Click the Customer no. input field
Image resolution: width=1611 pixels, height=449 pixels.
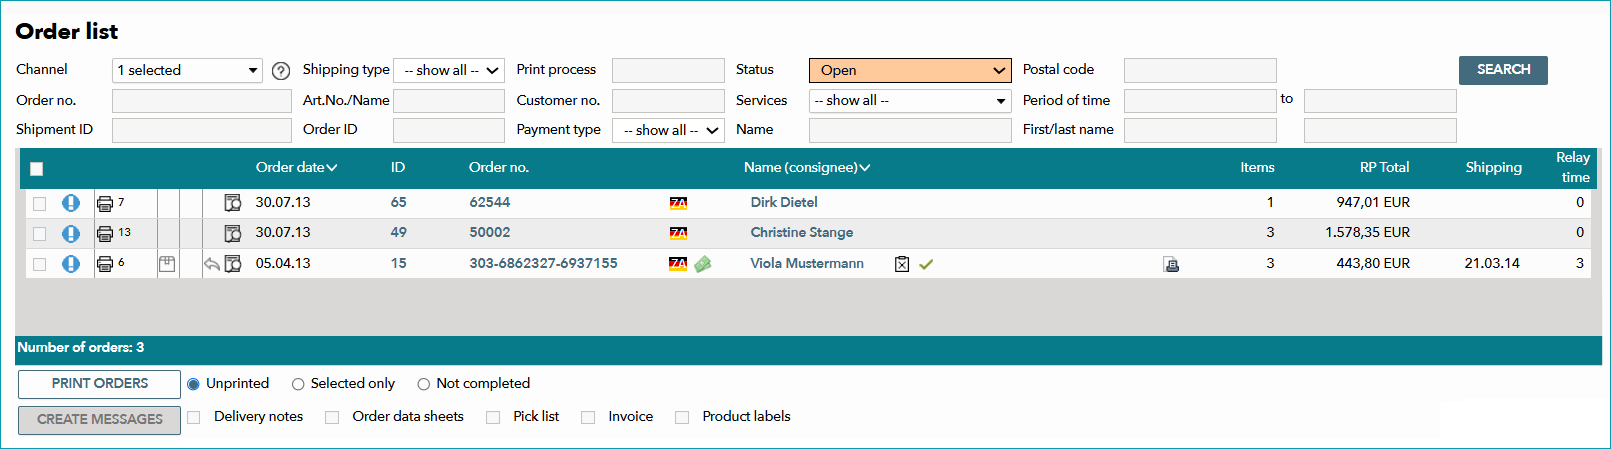(668, 101)
